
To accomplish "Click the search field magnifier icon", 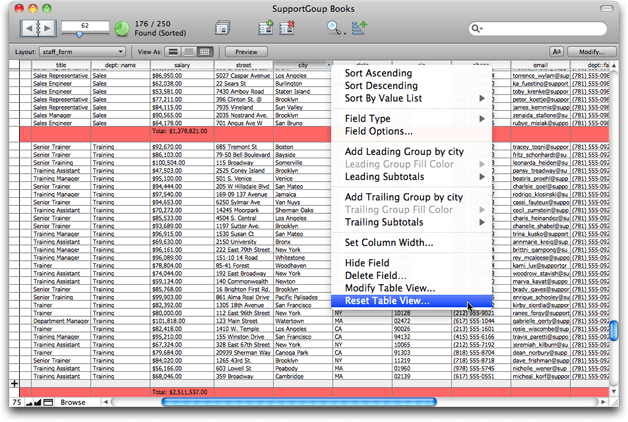I will 477,28.
